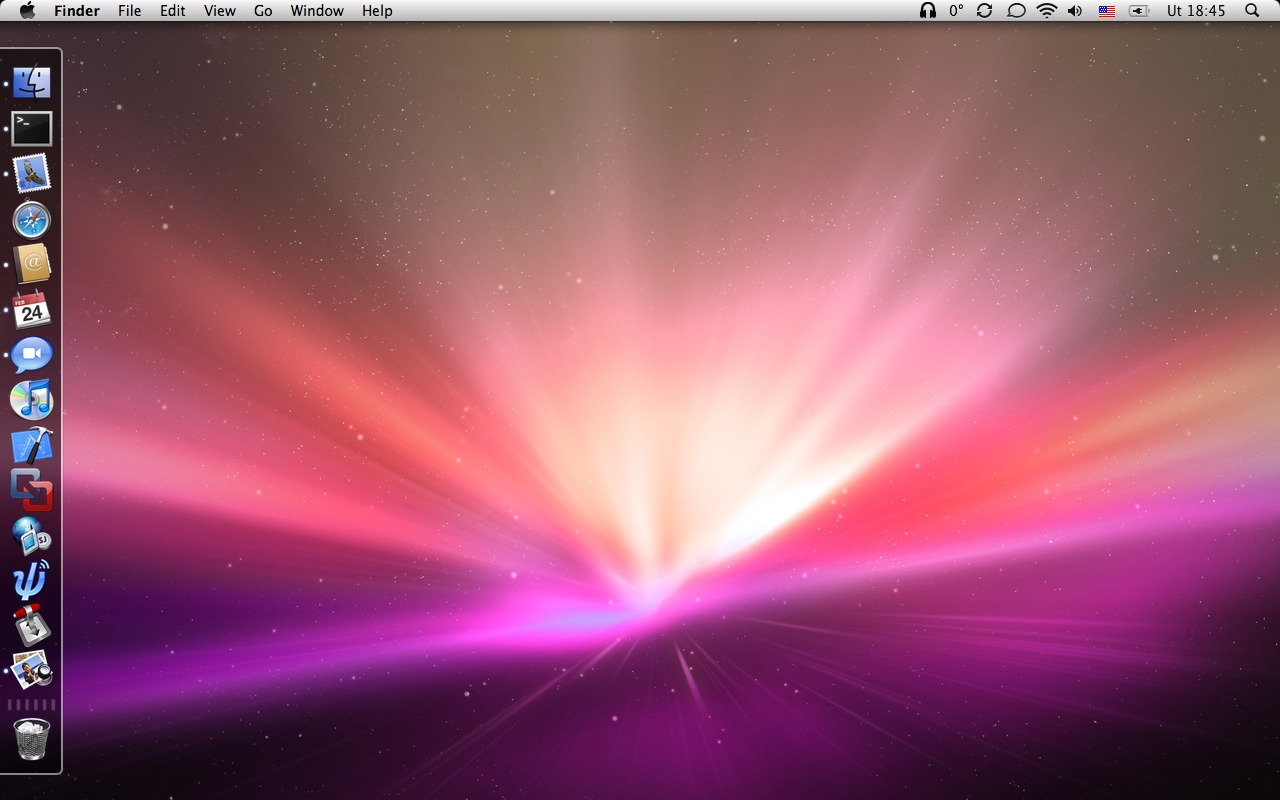Open the Go menu

point(263,11)
